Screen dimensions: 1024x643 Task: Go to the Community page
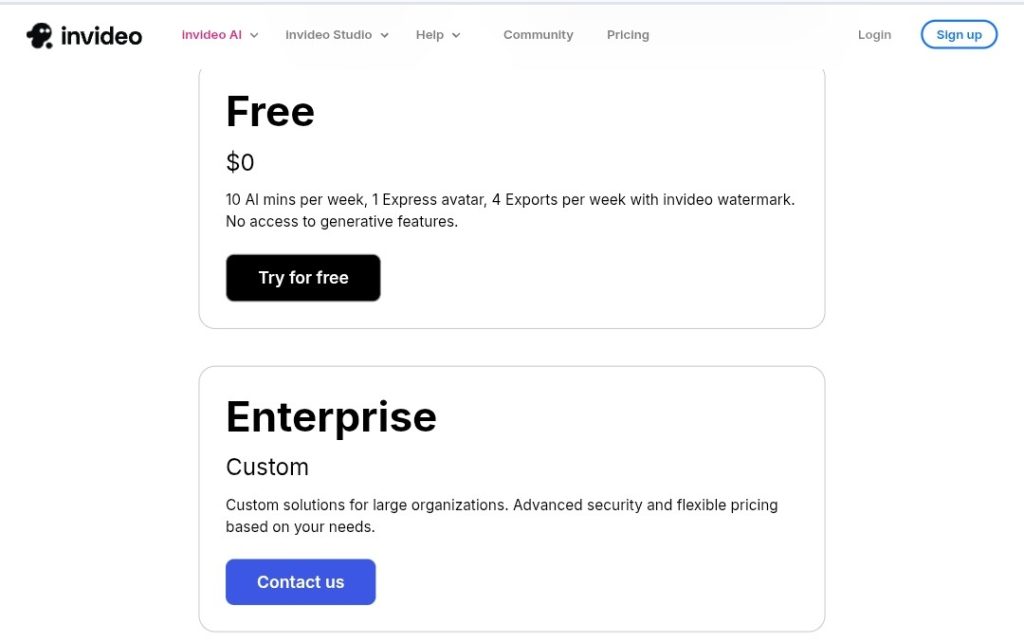coord(538,35)
